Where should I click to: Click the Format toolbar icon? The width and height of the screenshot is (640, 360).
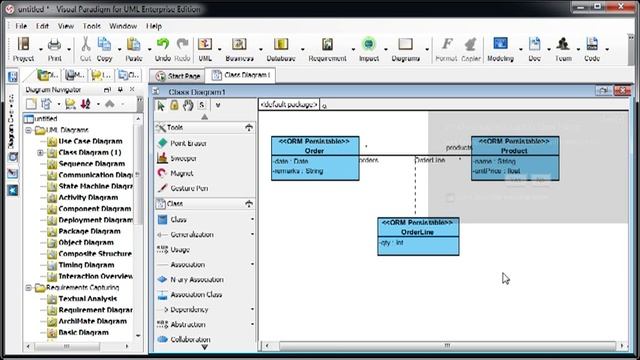(x=447, y=44)
